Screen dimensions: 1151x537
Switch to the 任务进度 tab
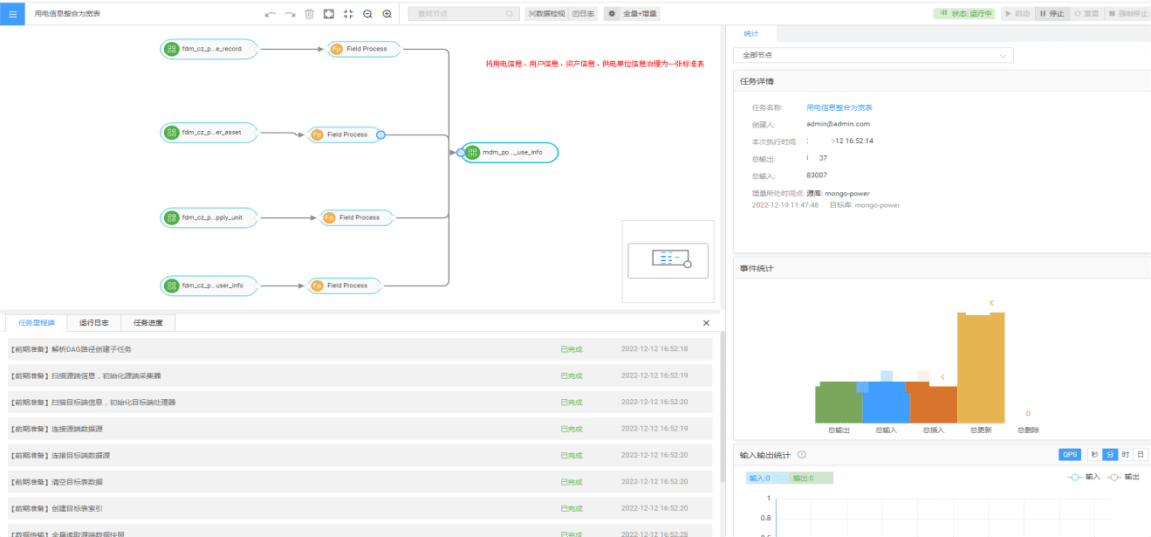148,323
